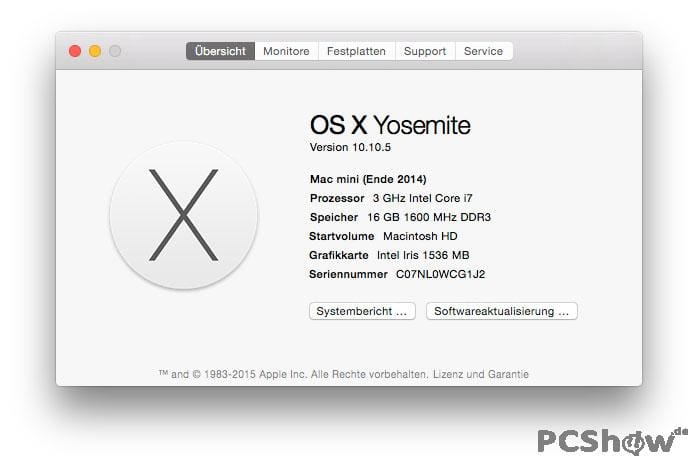This screenshot has height=466, width=698.
Task: Click memory value 16 GB 1600 MHz DDR3
Action: (x=429, y=217)
